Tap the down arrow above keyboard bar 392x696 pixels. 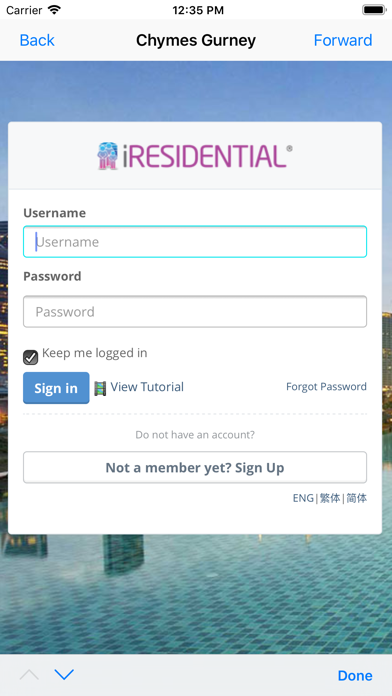(64, 675)
